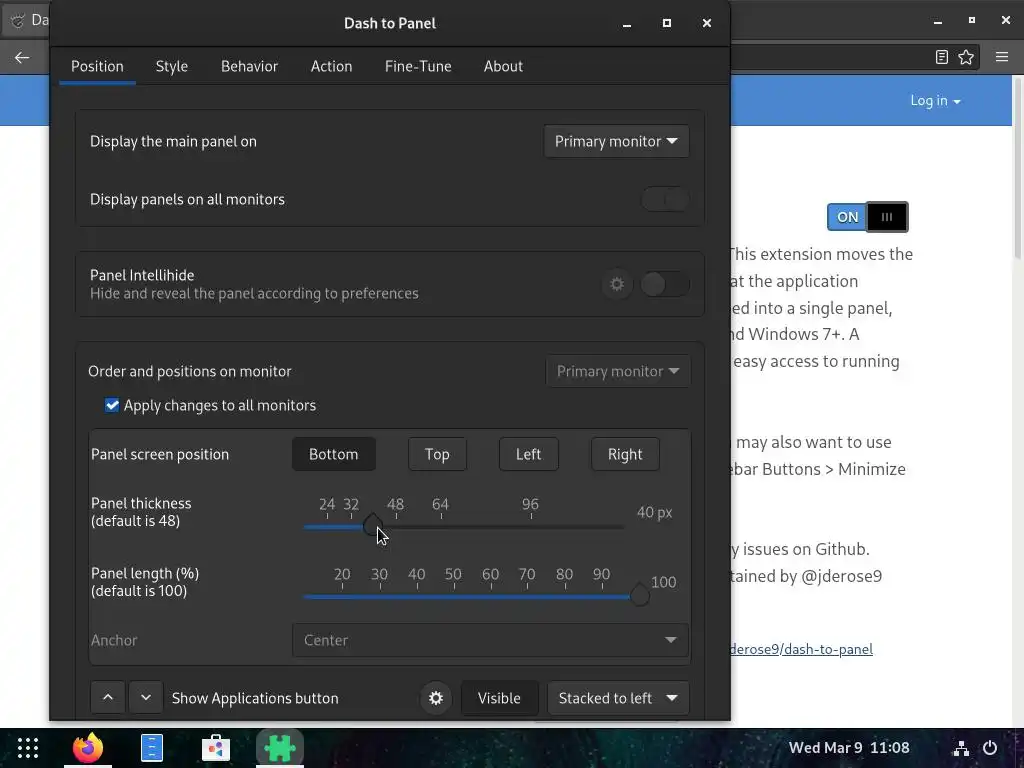Bookmark this page with the star icon
The height and width of the screenshot is (768, 1024).
click(x=966, y=57)
